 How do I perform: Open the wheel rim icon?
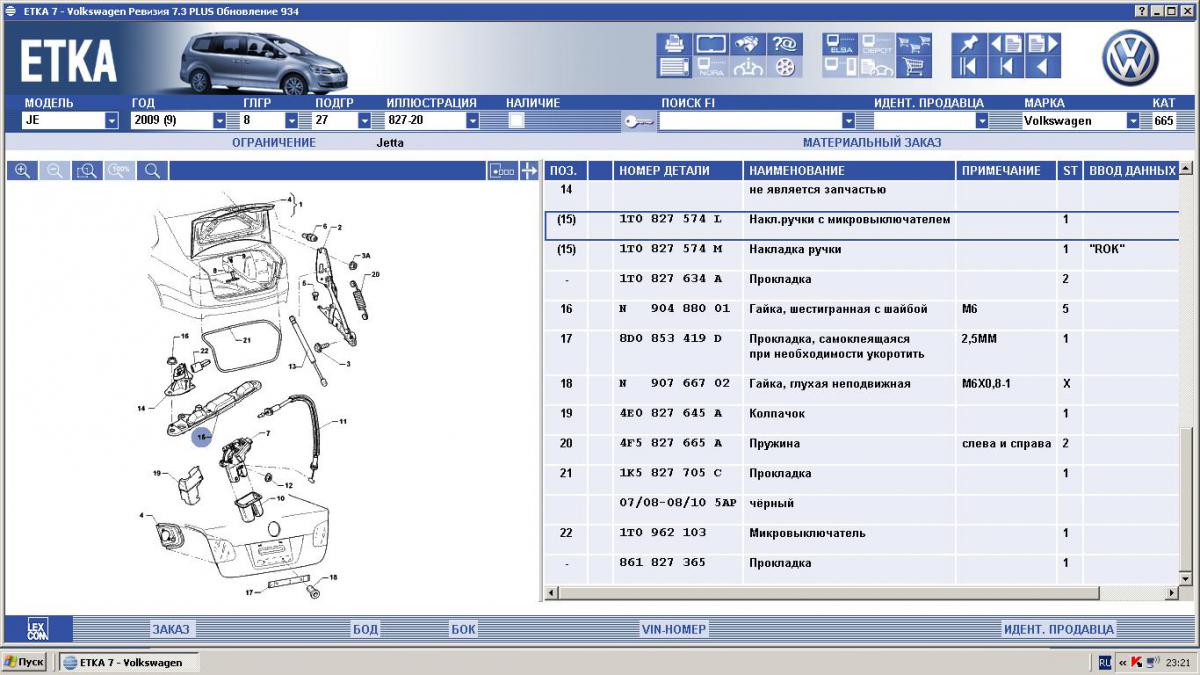pos(783,68)
